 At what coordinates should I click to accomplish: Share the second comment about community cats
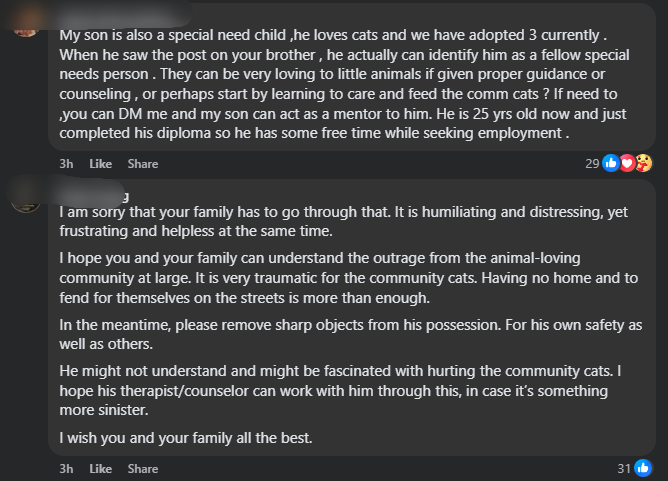(143, 469)
